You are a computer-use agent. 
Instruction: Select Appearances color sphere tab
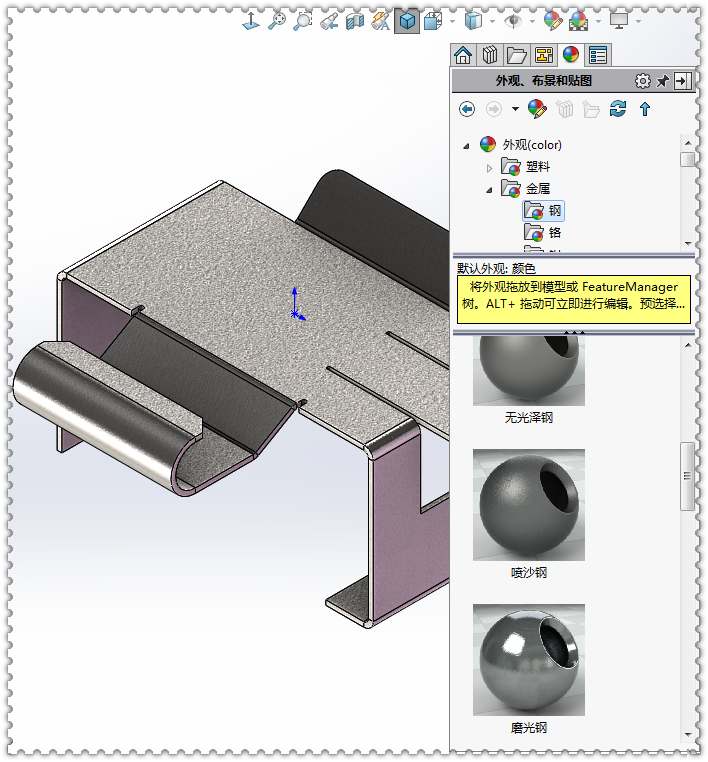pos(571,54)
